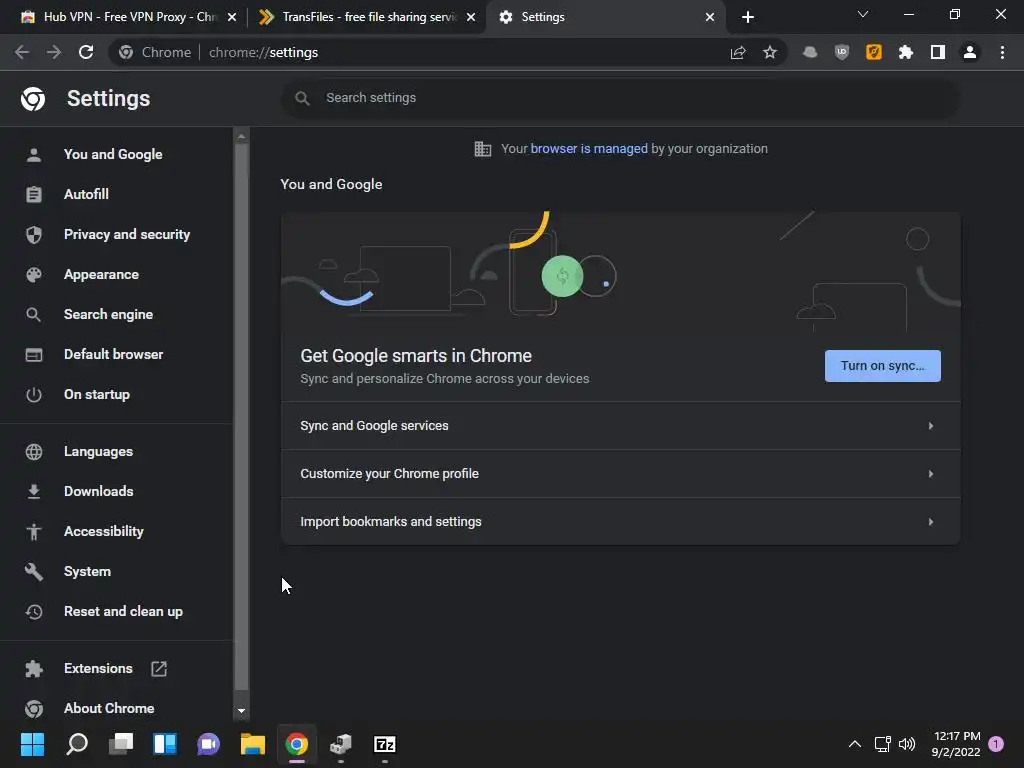Toggle the side panel icon

point(938,52)
